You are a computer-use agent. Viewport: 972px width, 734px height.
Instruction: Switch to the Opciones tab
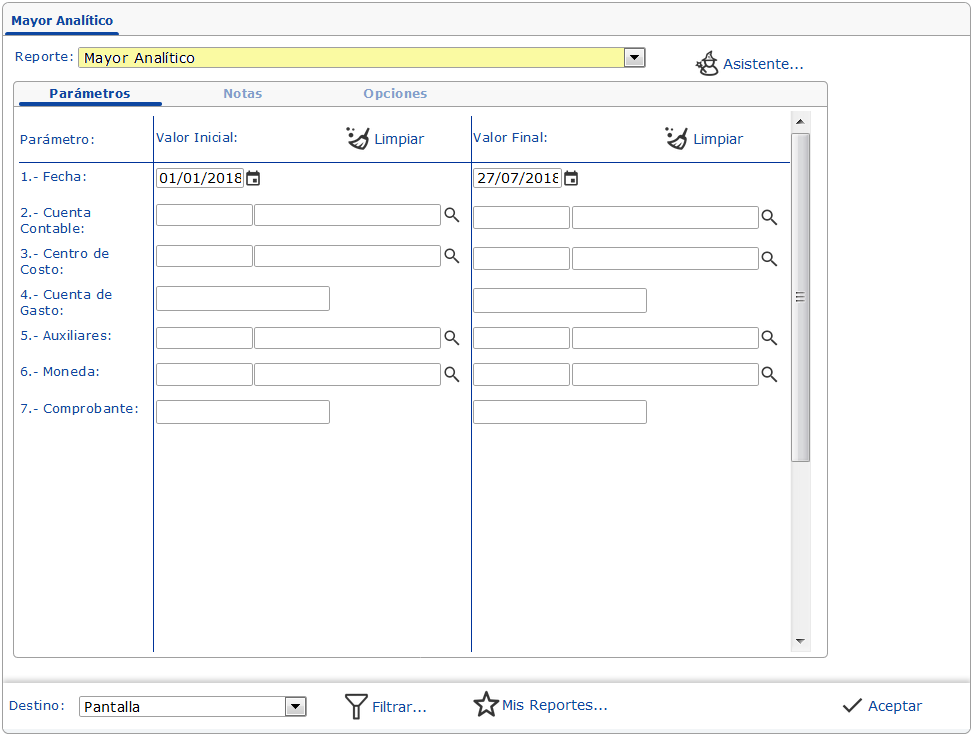395,94
